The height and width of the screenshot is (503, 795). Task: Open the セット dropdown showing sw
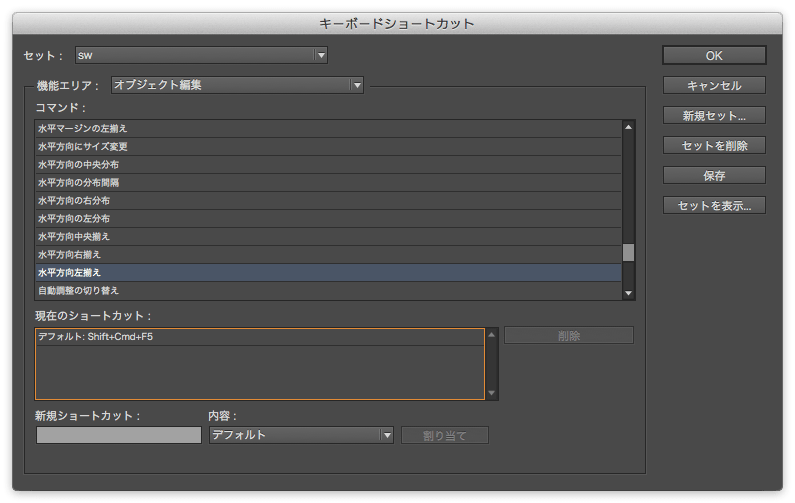(x=201, y=55)
